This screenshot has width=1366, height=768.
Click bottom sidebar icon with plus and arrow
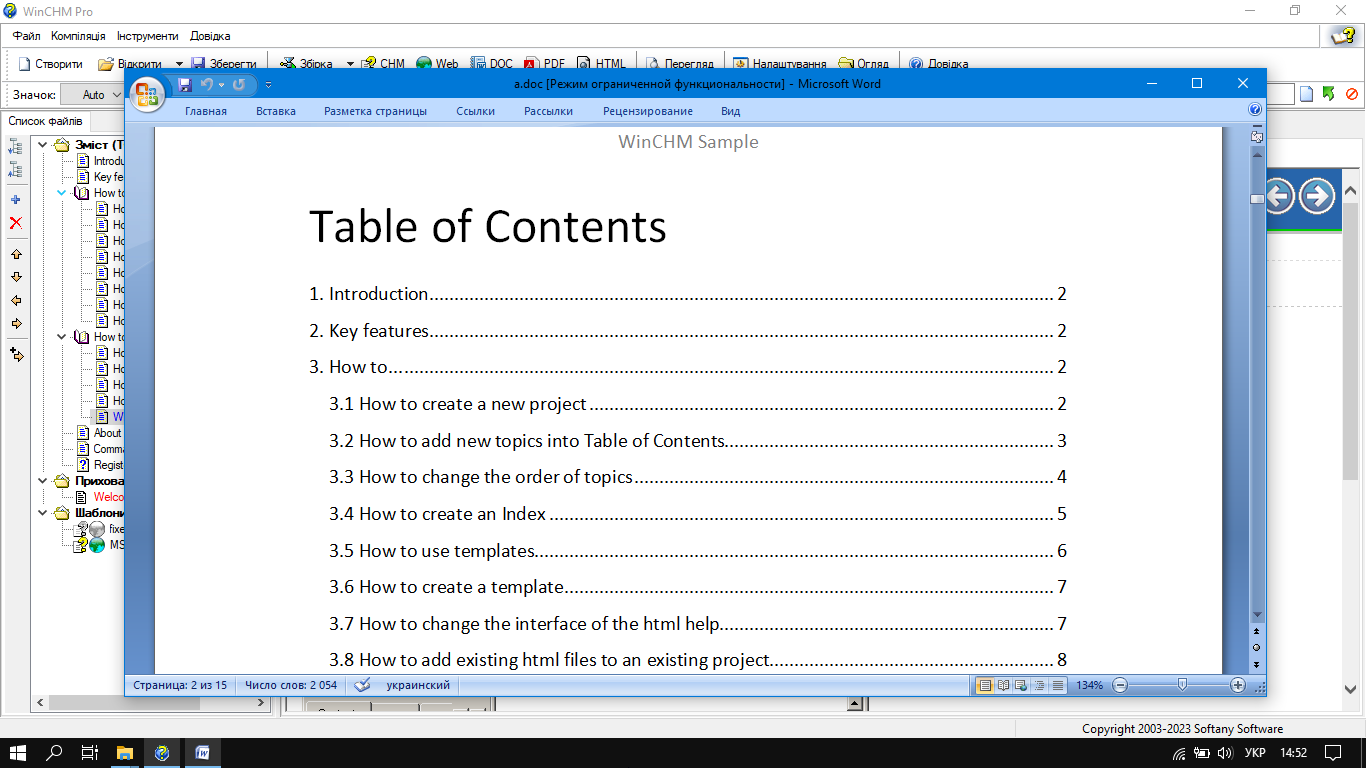pos(16,354)
